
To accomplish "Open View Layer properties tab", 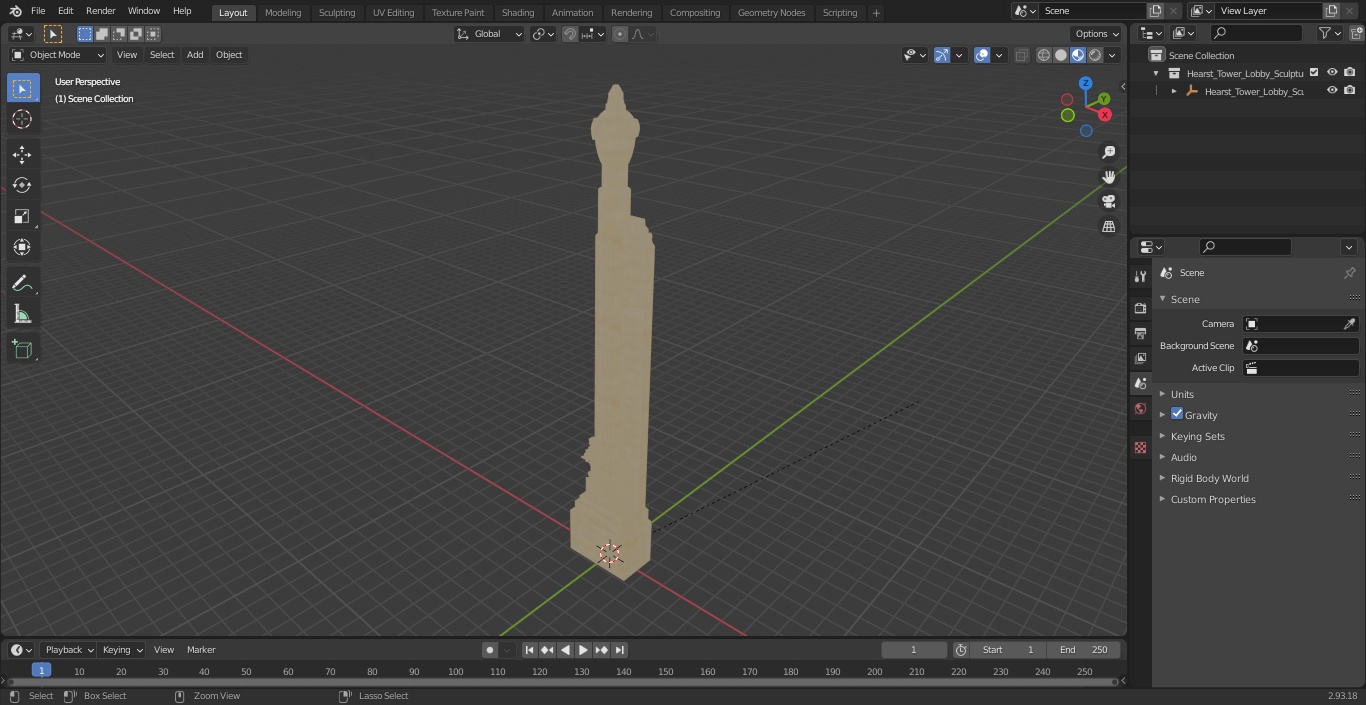I will (x=1140, y=358).
